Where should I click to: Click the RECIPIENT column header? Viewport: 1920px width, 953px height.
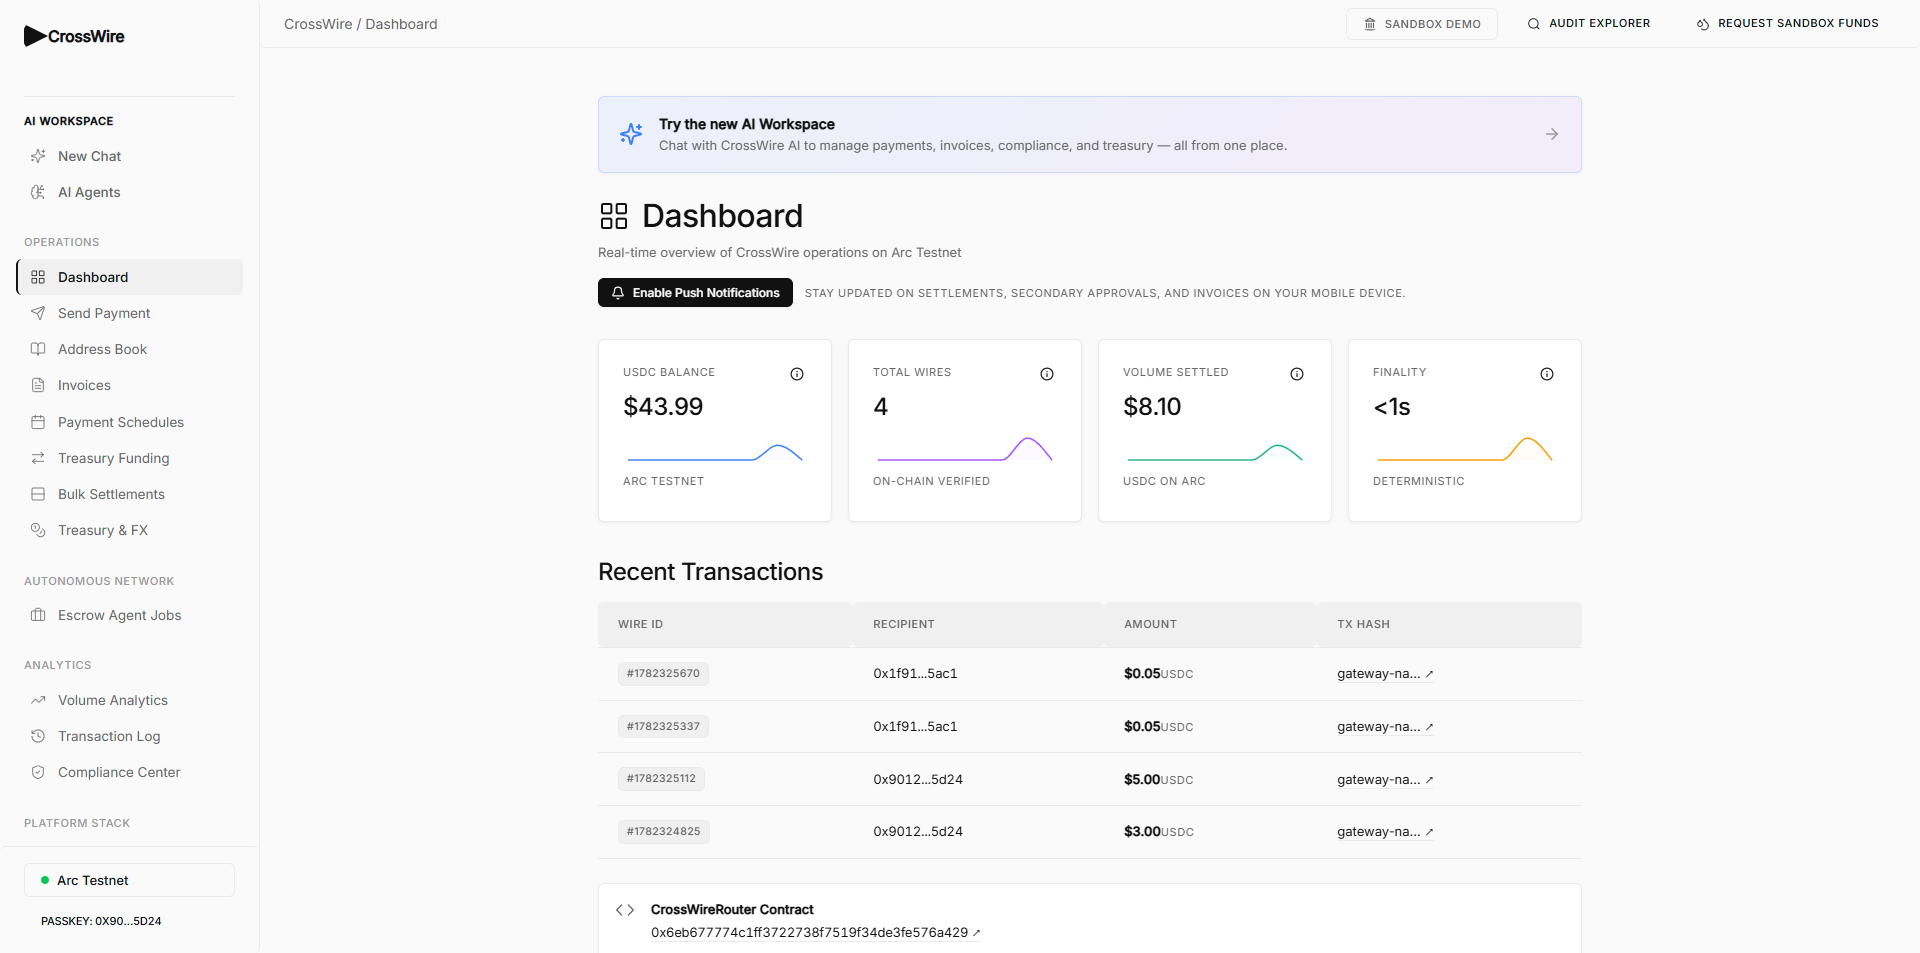pyautogui.click(x=904, y=624)
